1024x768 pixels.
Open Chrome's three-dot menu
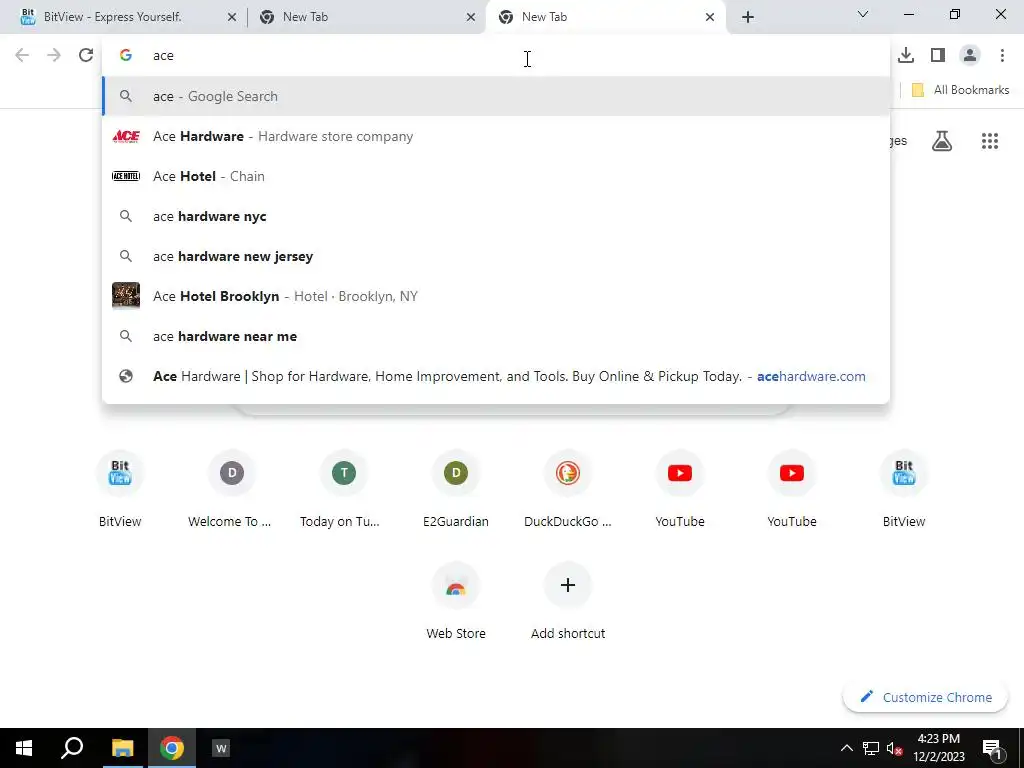(1002, 56)
